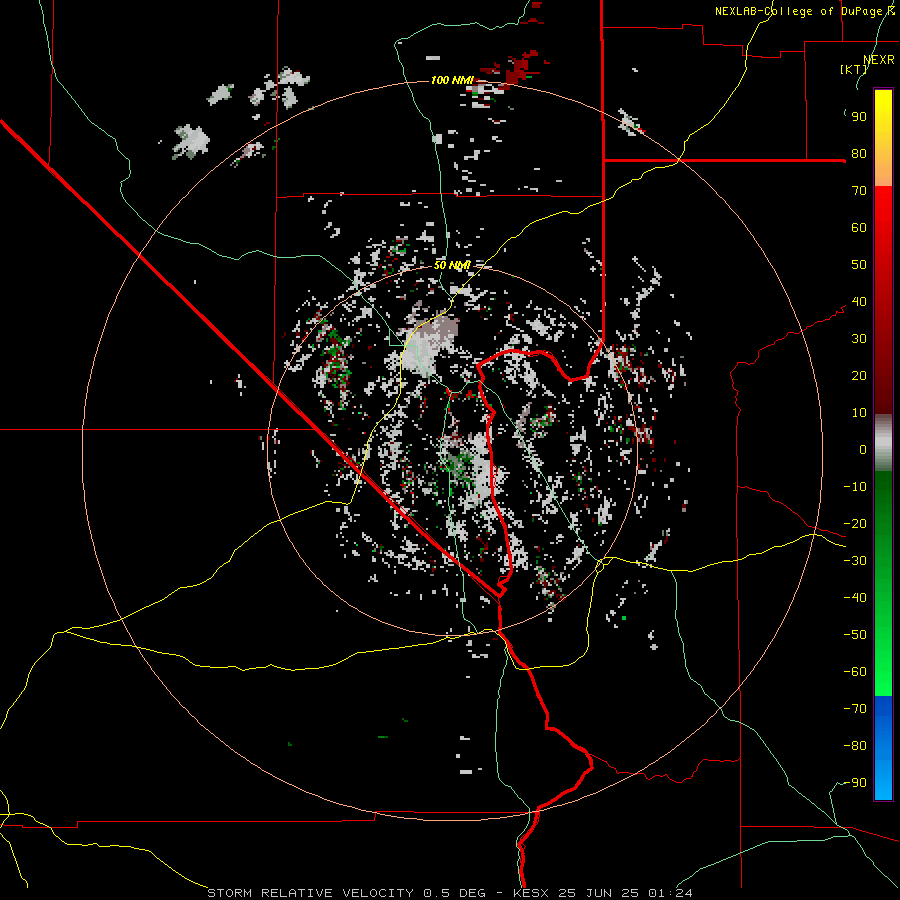Image resolution: width=900 pixels, height=900 pixels.
Task: Click the -60 value on the velocity scale
Action: click(x=855, y=672)
